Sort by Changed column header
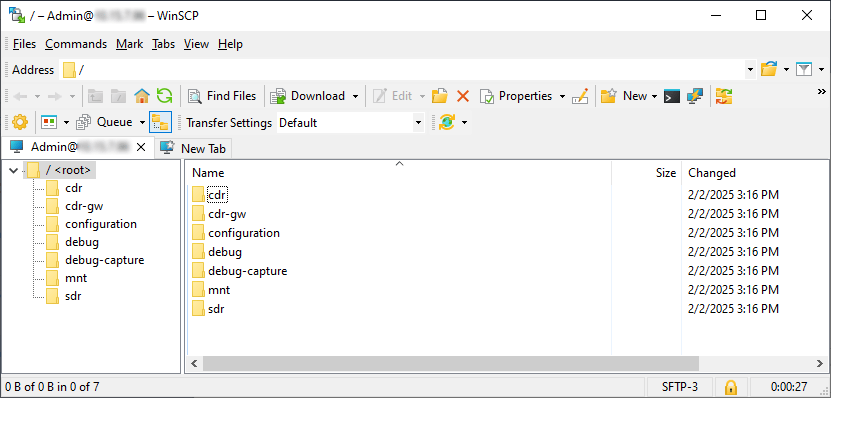Screen dimensions: 858x438 click(x=755, y=173)
